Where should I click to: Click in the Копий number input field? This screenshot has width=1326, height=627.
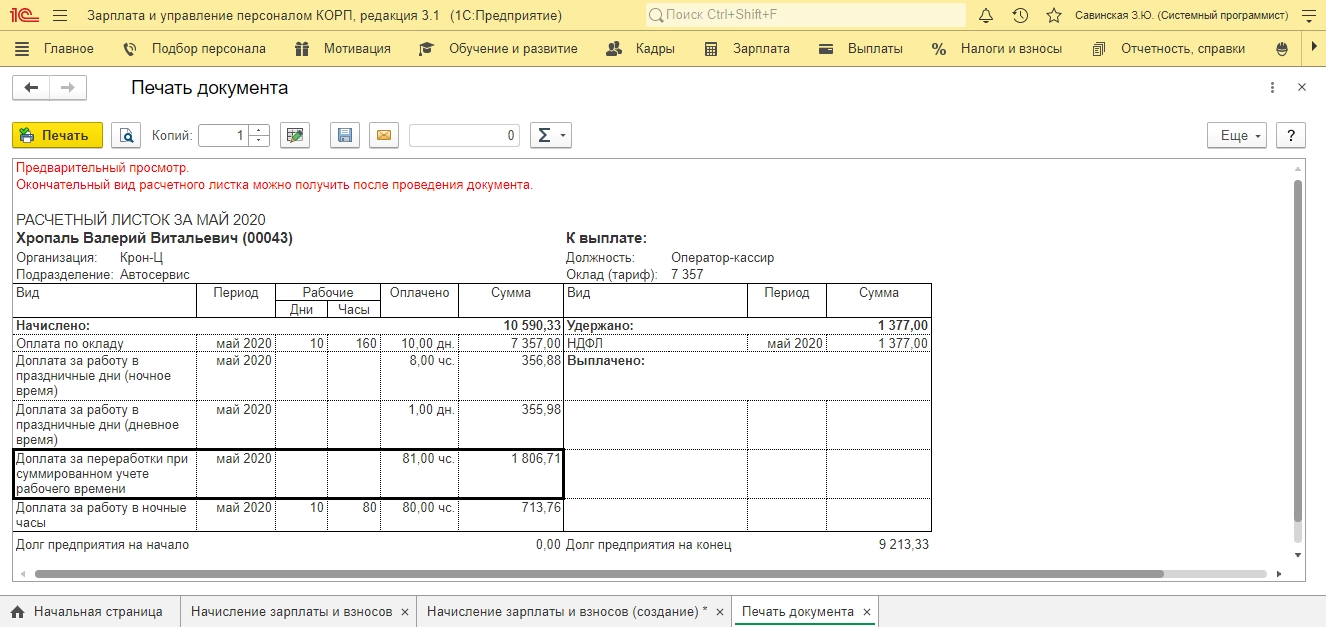[x=223, y=135]
